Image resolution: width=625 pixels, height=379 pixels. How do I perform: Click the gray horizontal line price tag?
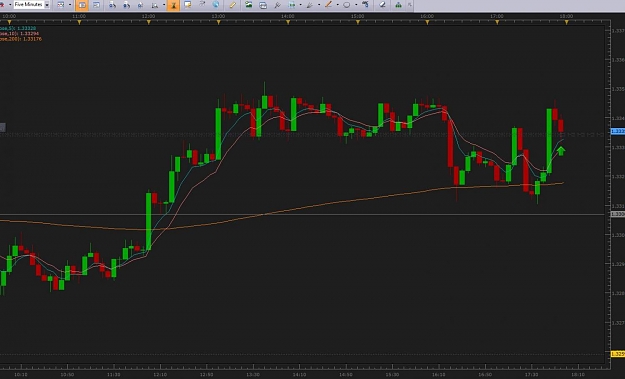tap(618, 214)
